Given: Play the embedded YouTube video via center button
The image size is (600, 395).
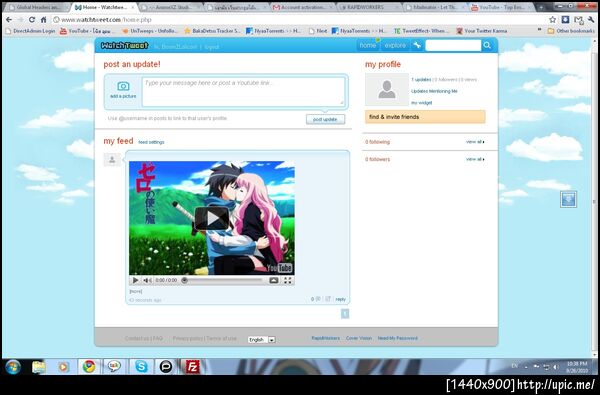Looking at the screenshot, I should [212, 218].
